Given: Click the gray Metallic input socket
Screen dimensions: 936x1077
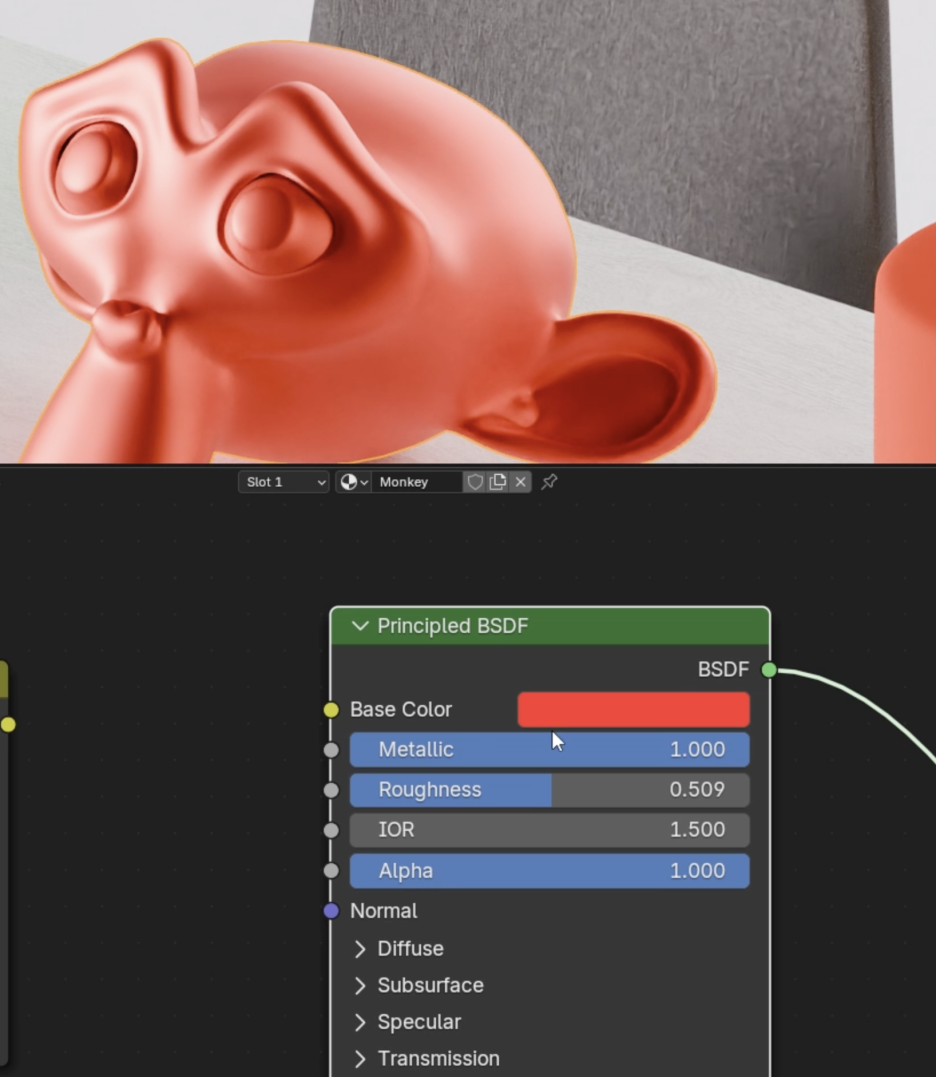Looking at the screenshot, I should pyautogui.click(x=331, y=749).
